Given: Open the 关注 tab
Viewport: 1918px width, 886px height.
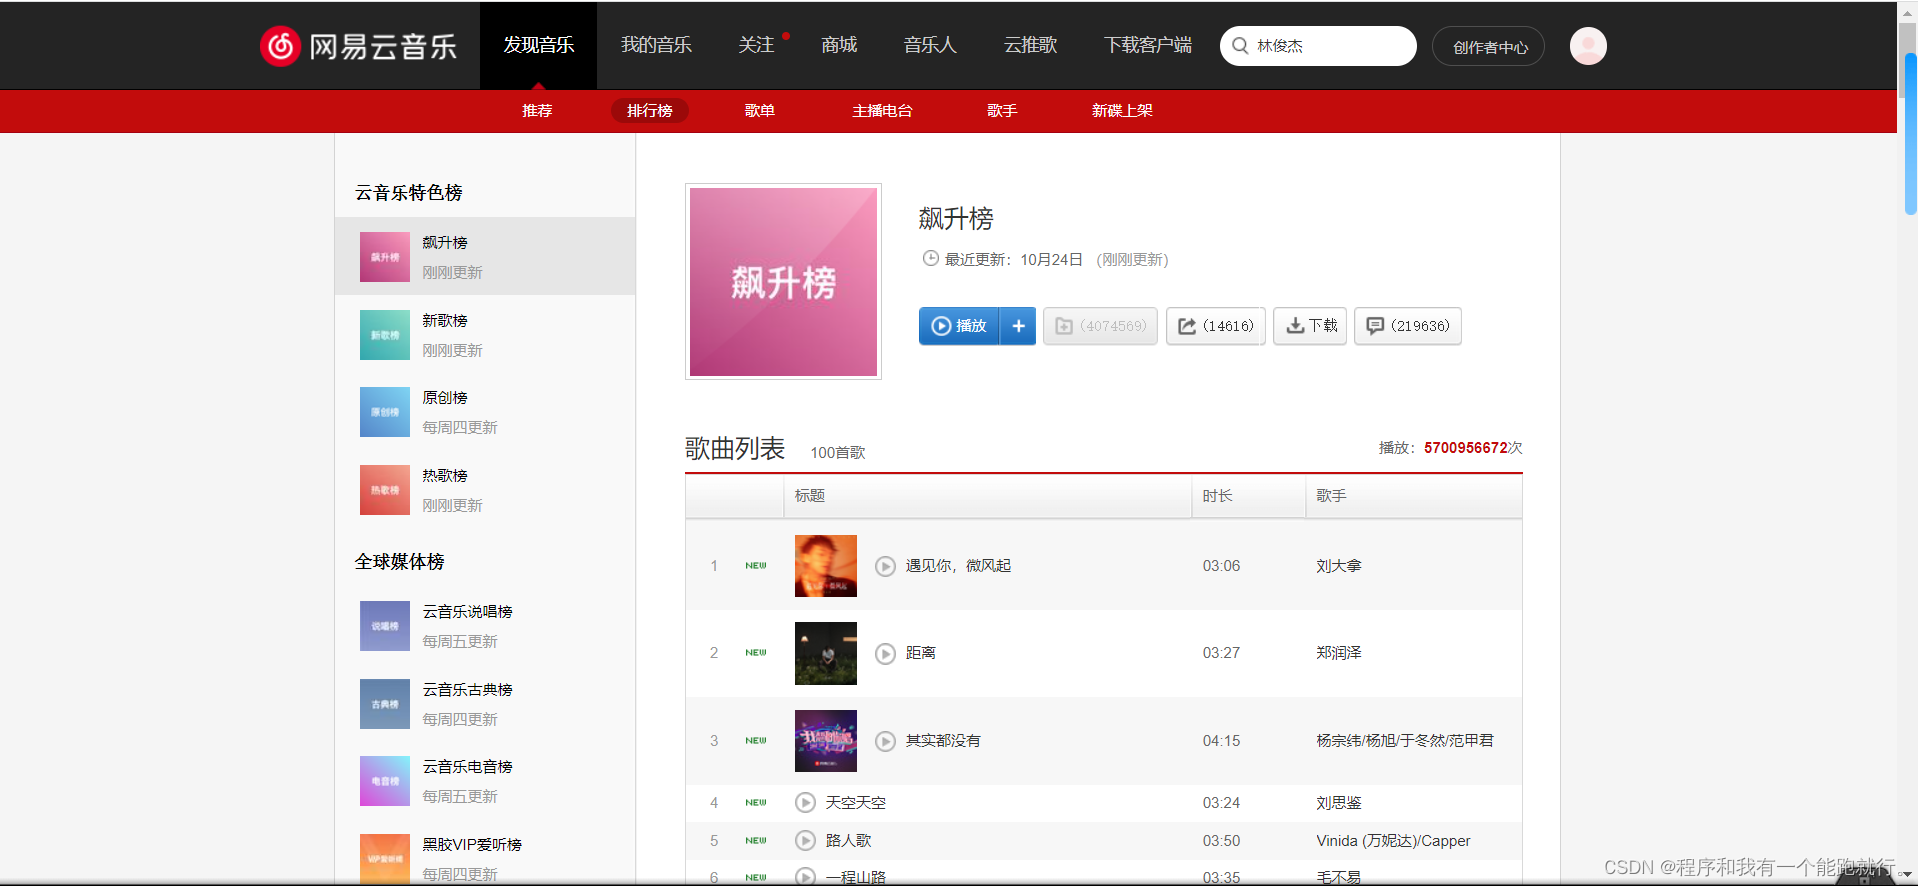Looking at the screenshot, I should [x=756, y=45].
